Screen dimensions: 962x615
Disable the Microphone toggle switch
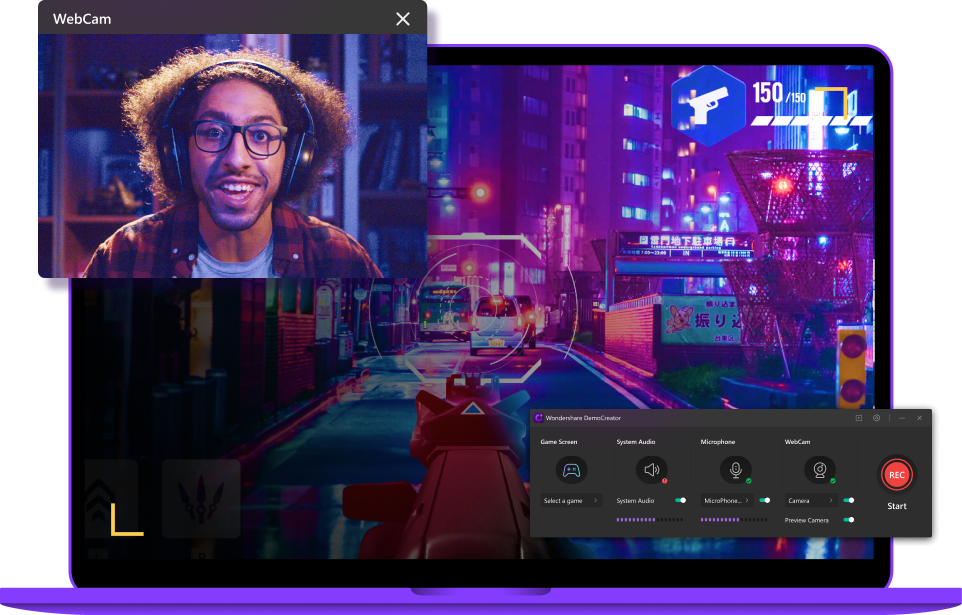pyautogui.click(x=765, y=500)
